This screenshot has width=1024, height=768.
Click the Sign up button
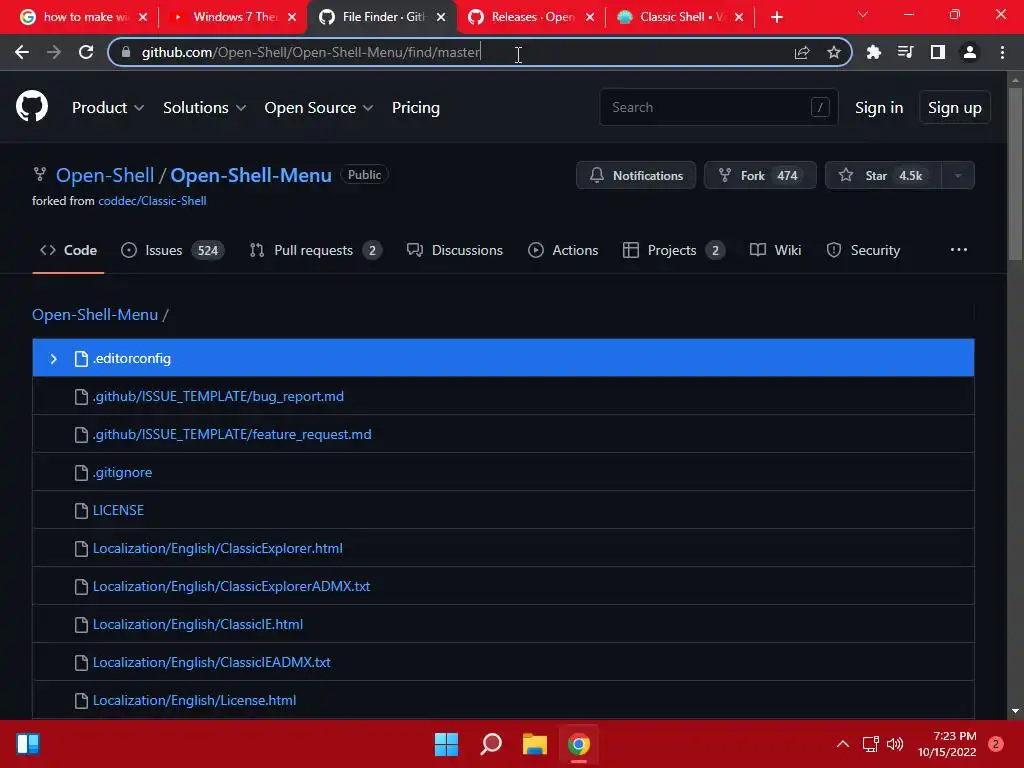pos(955,108)
